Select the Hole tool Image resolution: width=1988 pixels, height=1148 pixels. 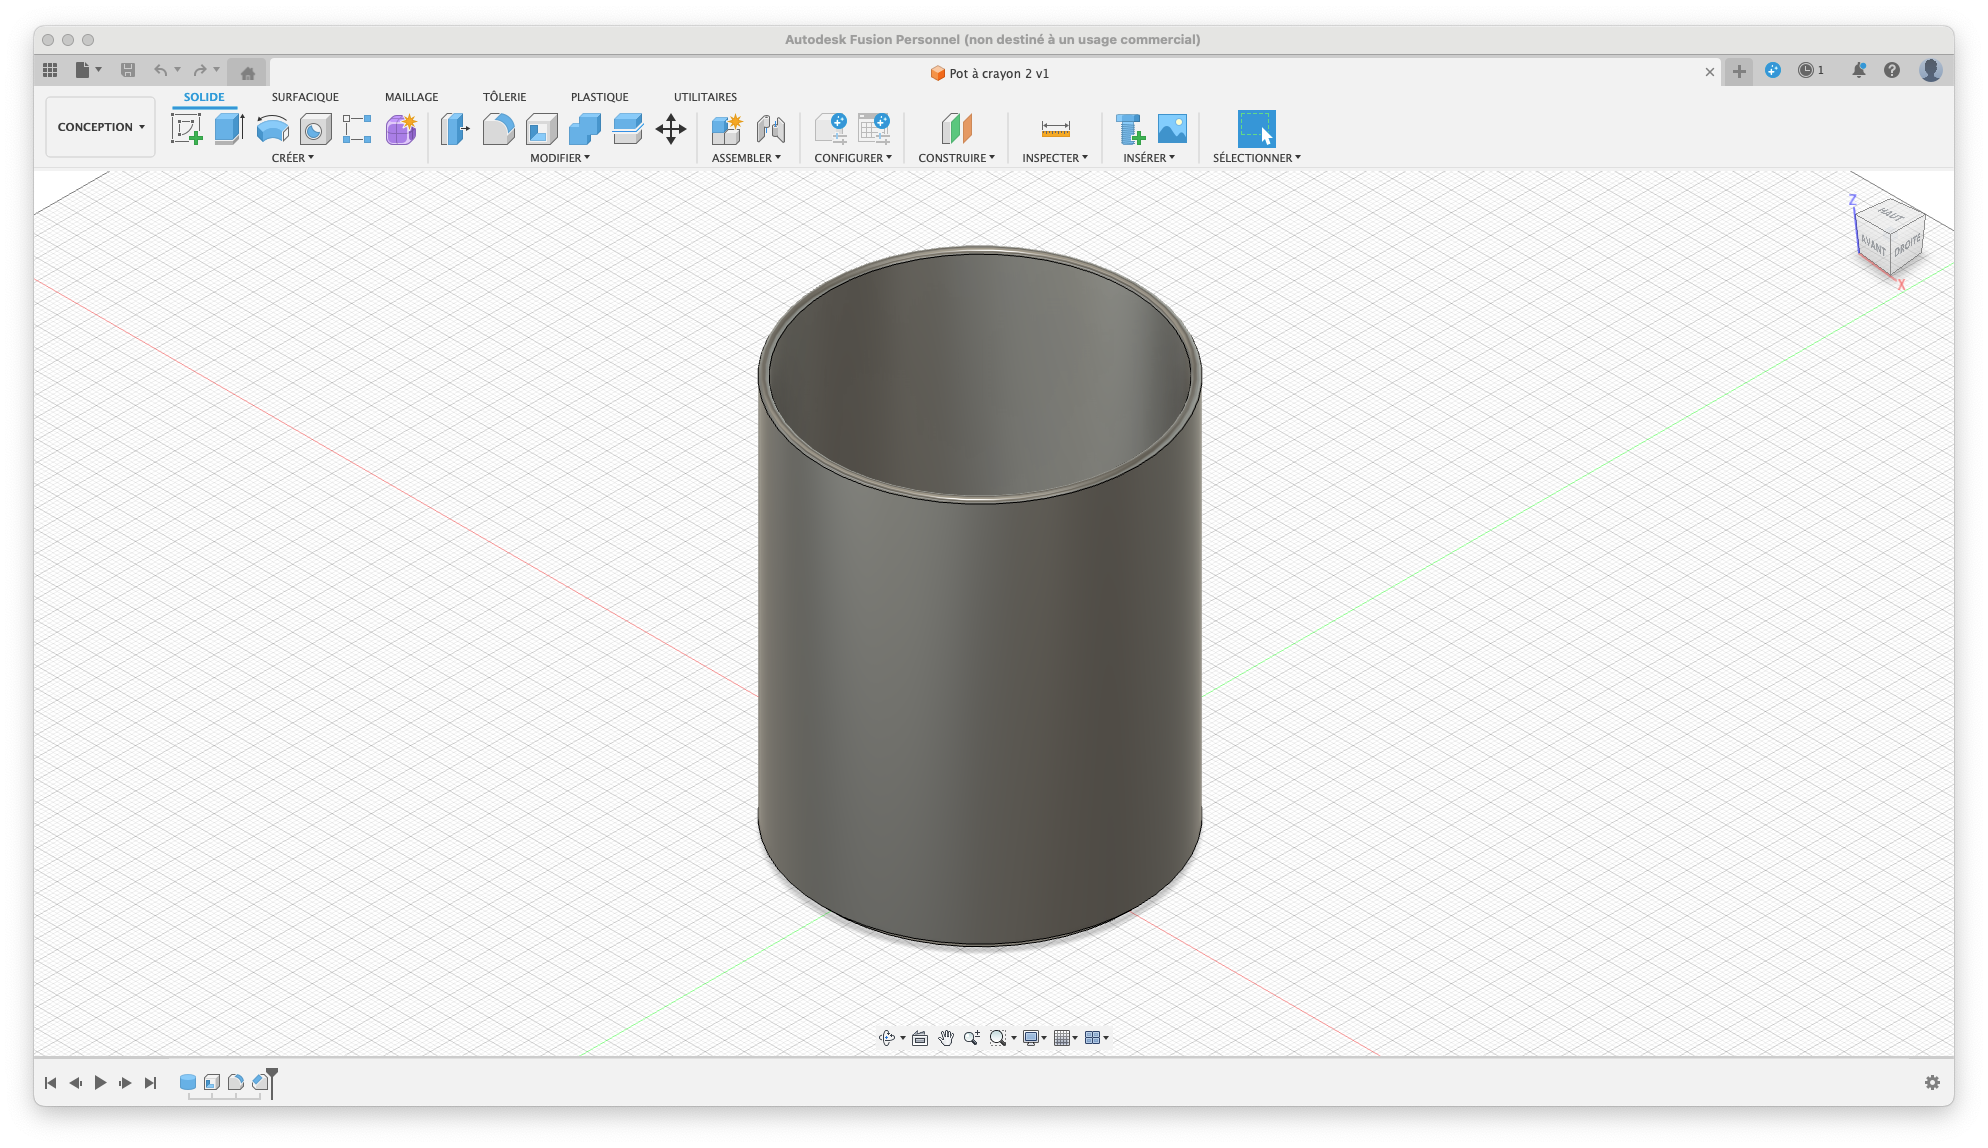pos(315,130)
